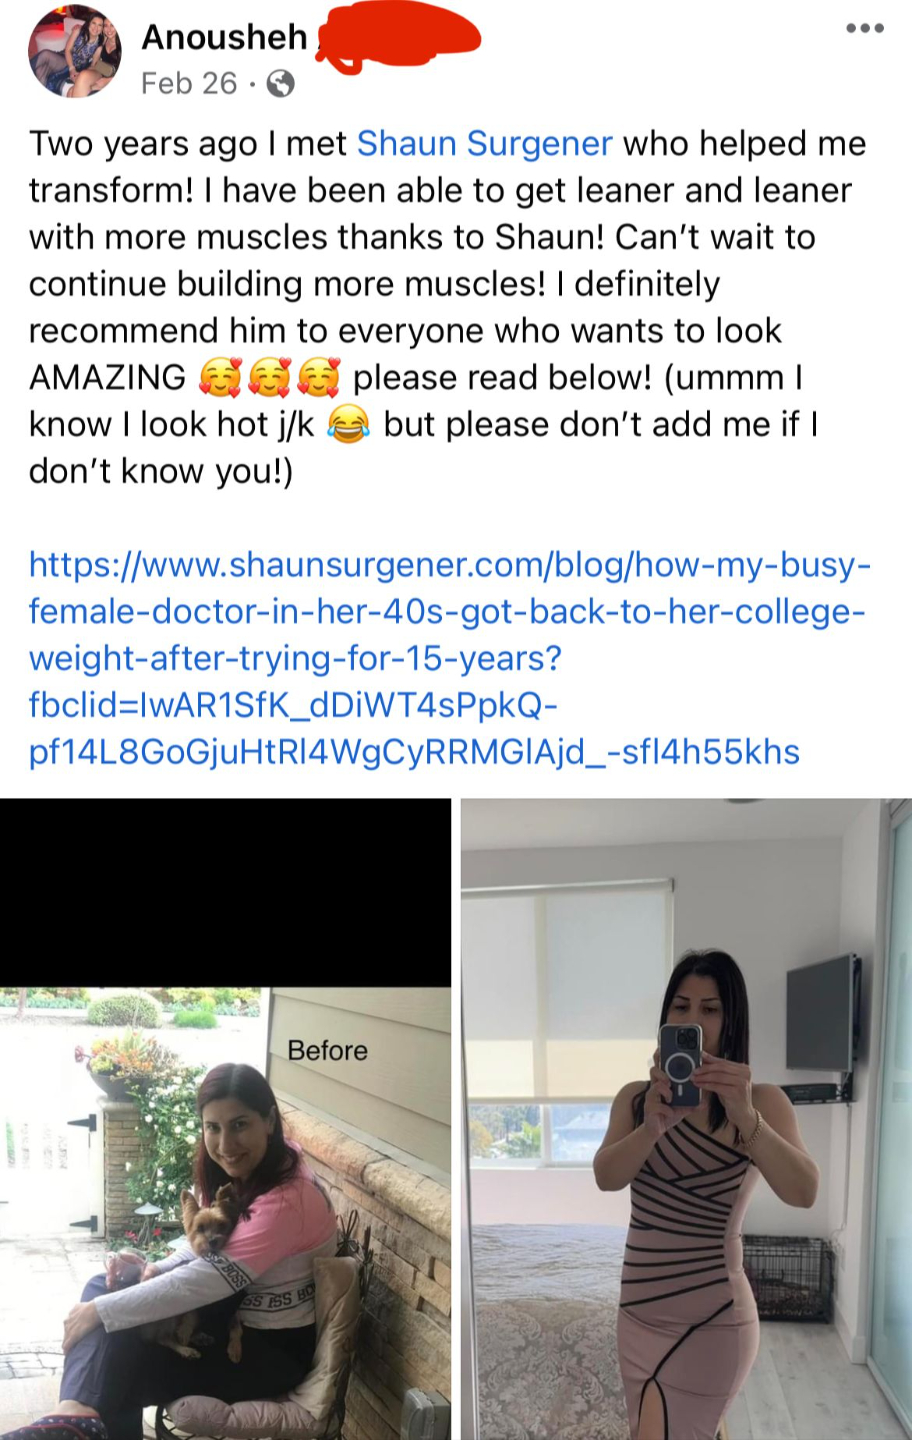Click the last smiling-hearts emoji before 'please'
Screen dimensions: 912x1440
coord(319,378)
